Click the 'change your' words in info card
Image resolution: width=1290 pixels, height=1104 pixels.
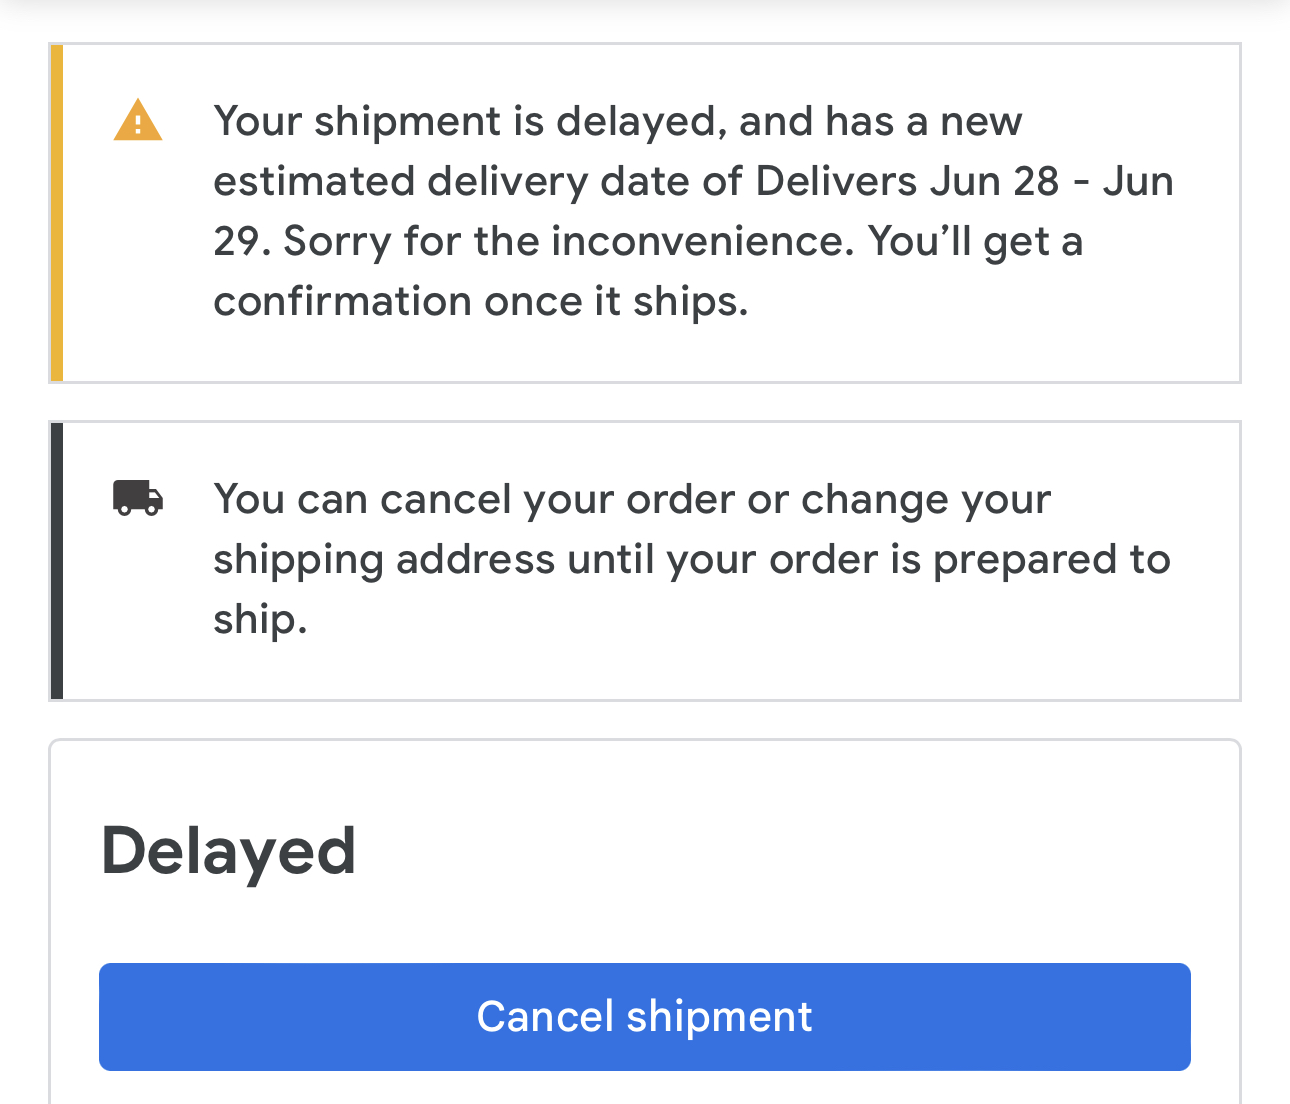point(926,500)
